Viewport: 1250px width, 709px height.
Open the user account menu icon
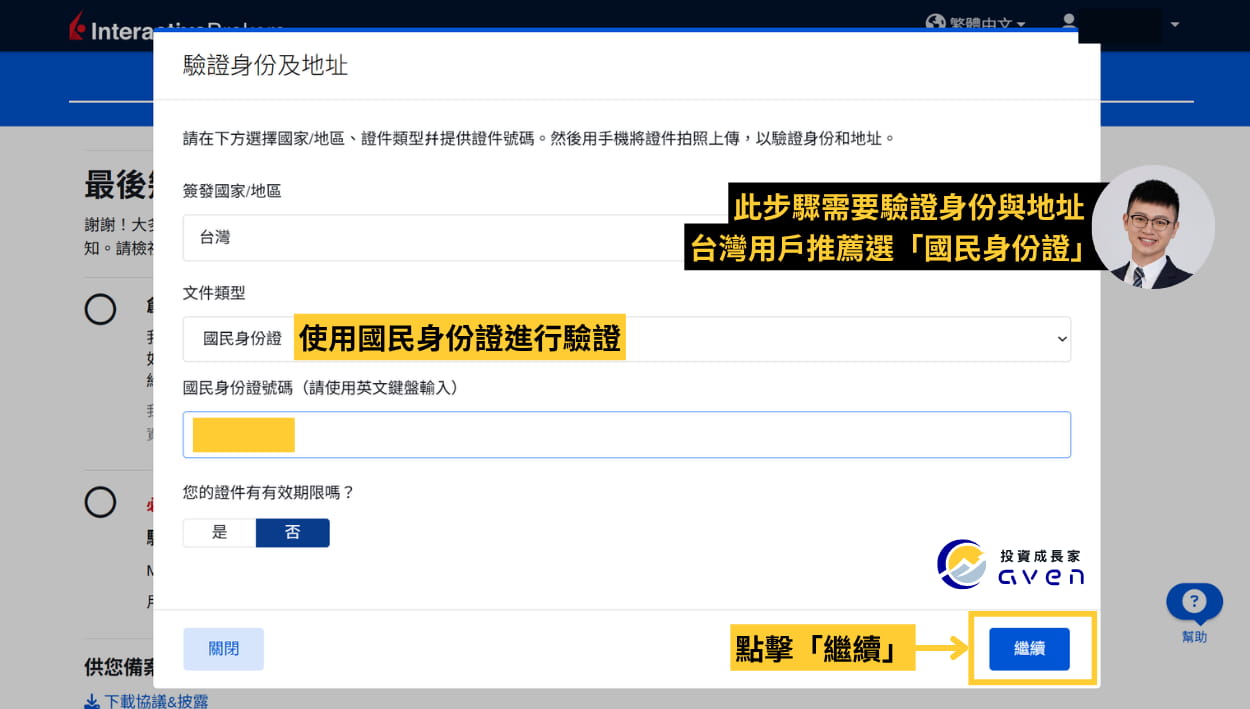point(1069,23)
